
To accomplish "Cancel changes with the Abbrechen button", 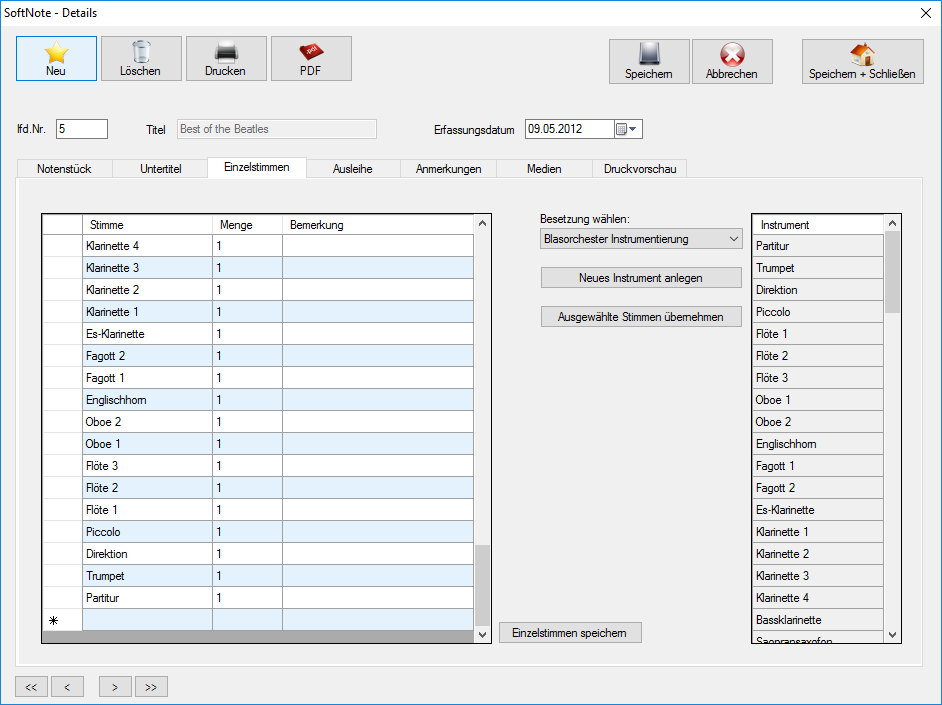I will (x=732, y=61).
